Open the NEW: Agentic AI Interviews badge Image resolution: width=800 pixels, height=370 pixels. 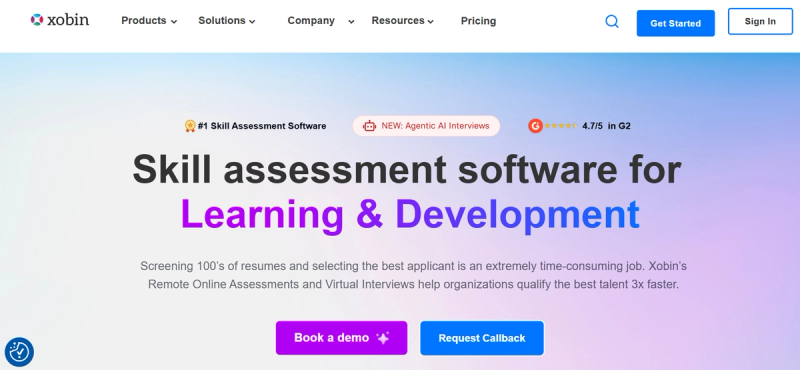(x=426, y=126)
